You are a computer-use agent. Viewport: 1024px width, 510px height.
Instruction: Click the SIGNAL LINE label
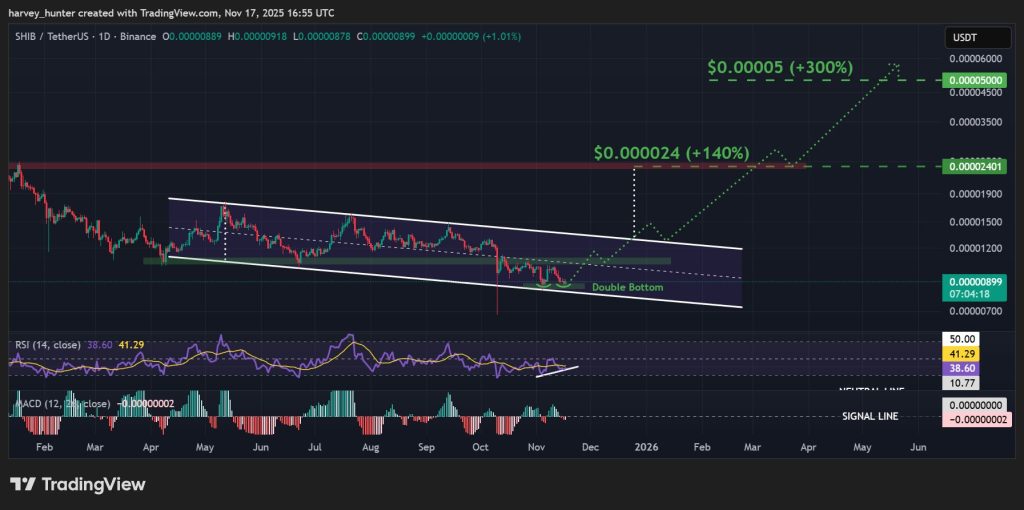coord(868,416)
